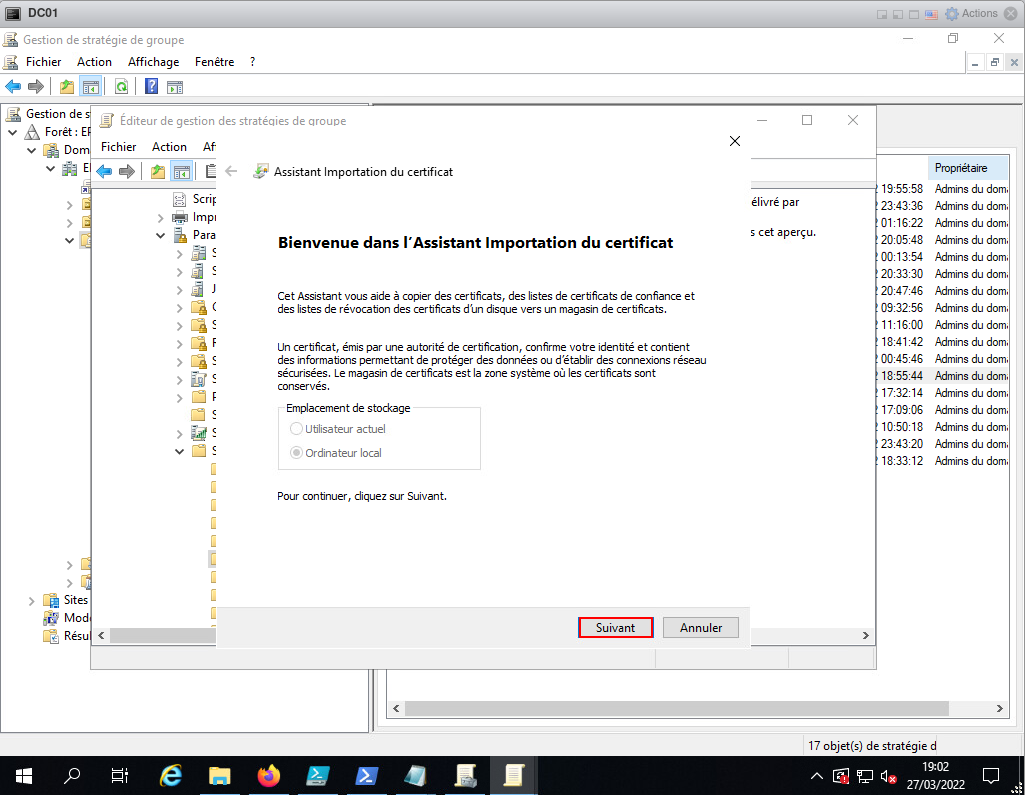This screenshot has width=1025, height=795.
Task: Click the wizard's grey back arrow
Action: (x=231, y=171)
